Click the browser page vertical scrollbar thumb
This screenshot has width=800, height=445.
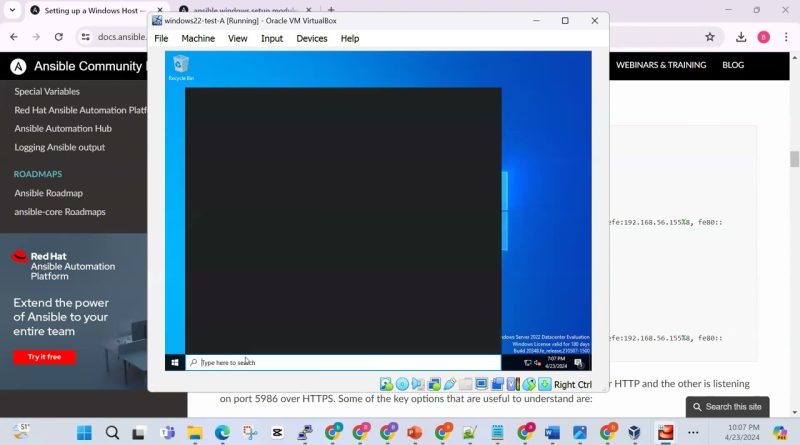[x=794, y=159]
